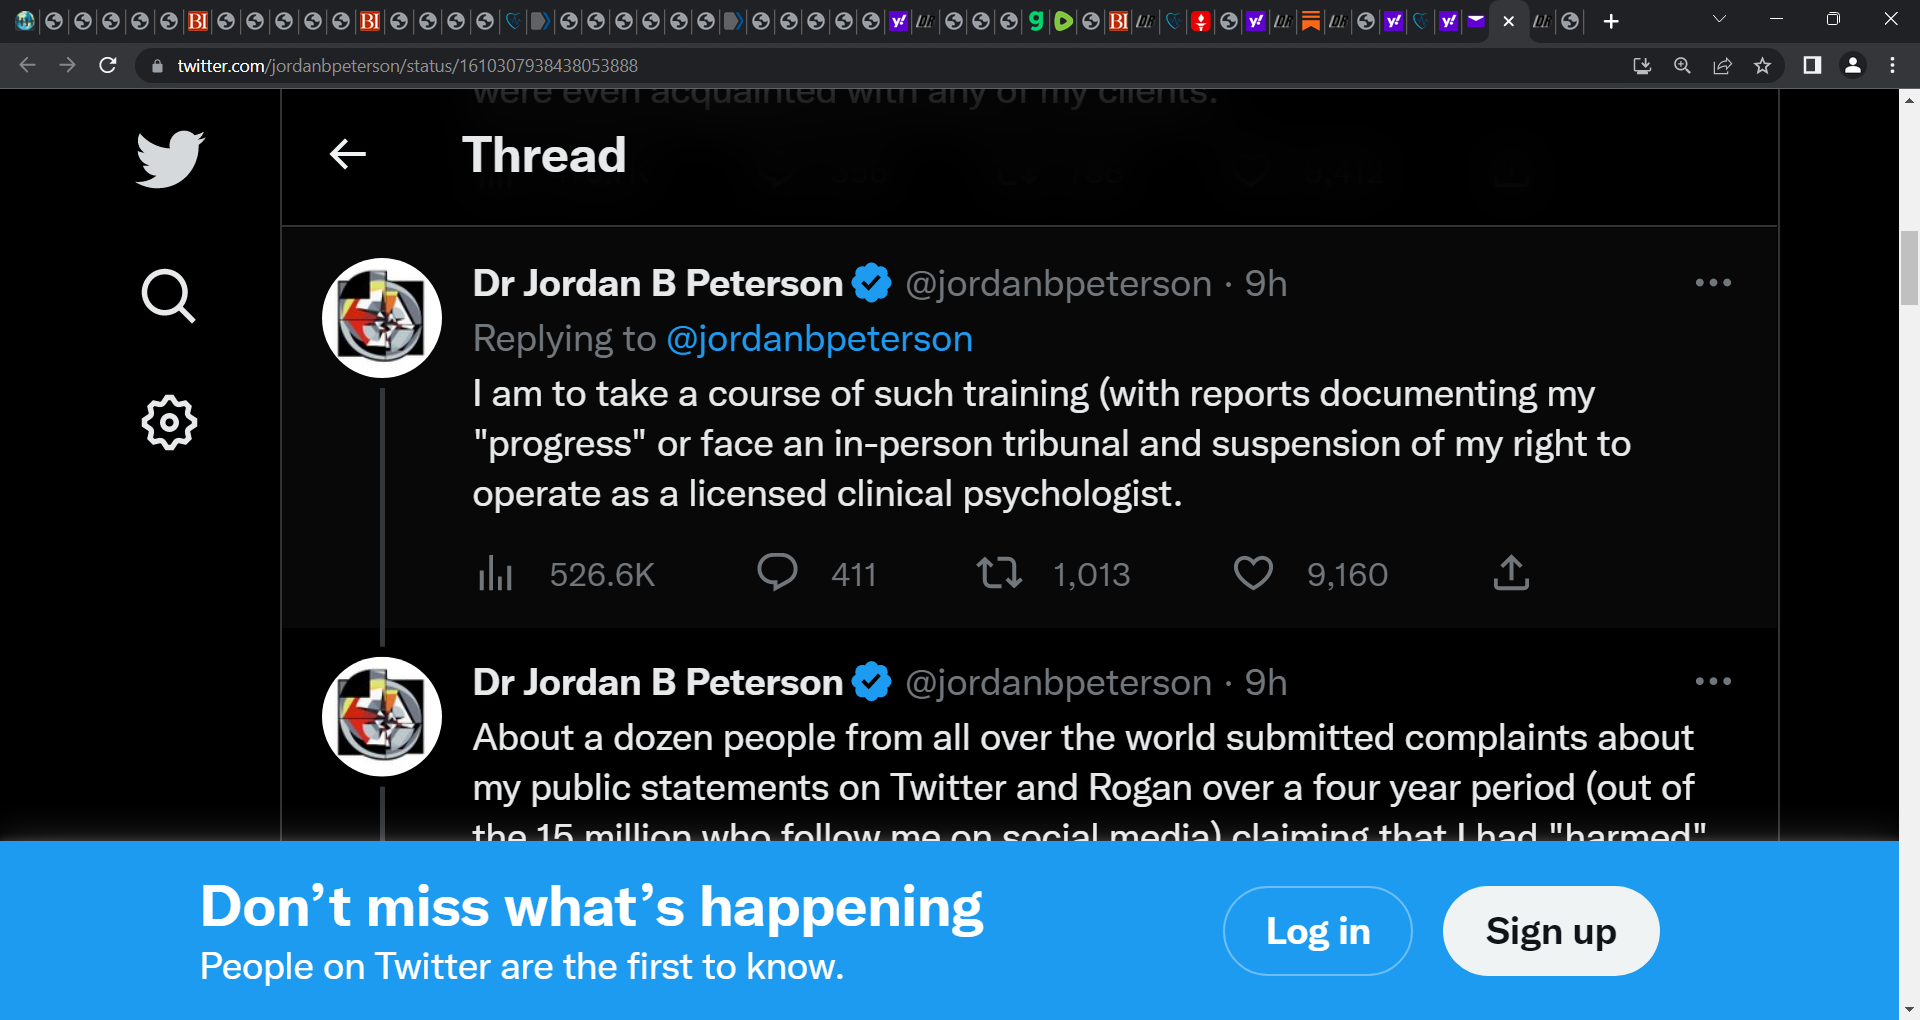Switch to the green play-icon tab
This screenshot has height=1020, width=1920.
click(1063, 20)
